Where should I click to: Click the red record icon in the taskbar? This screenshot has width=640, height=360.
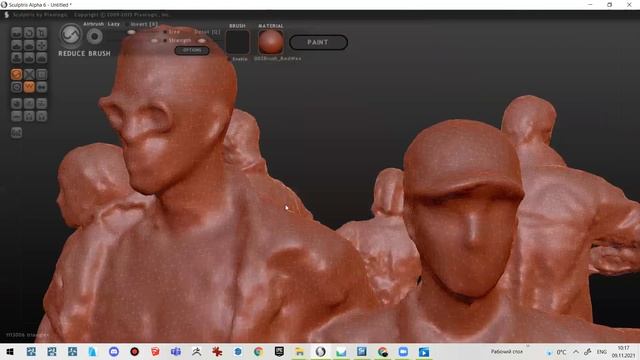point(135,351)
